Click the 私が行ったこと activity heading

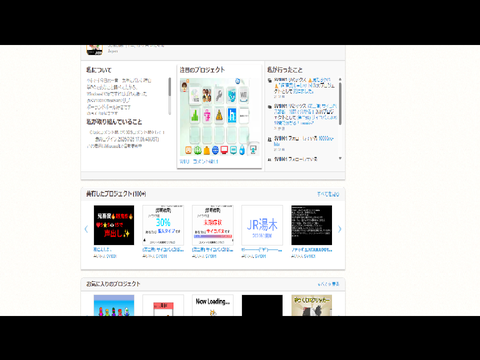click(x=285, y=70)
